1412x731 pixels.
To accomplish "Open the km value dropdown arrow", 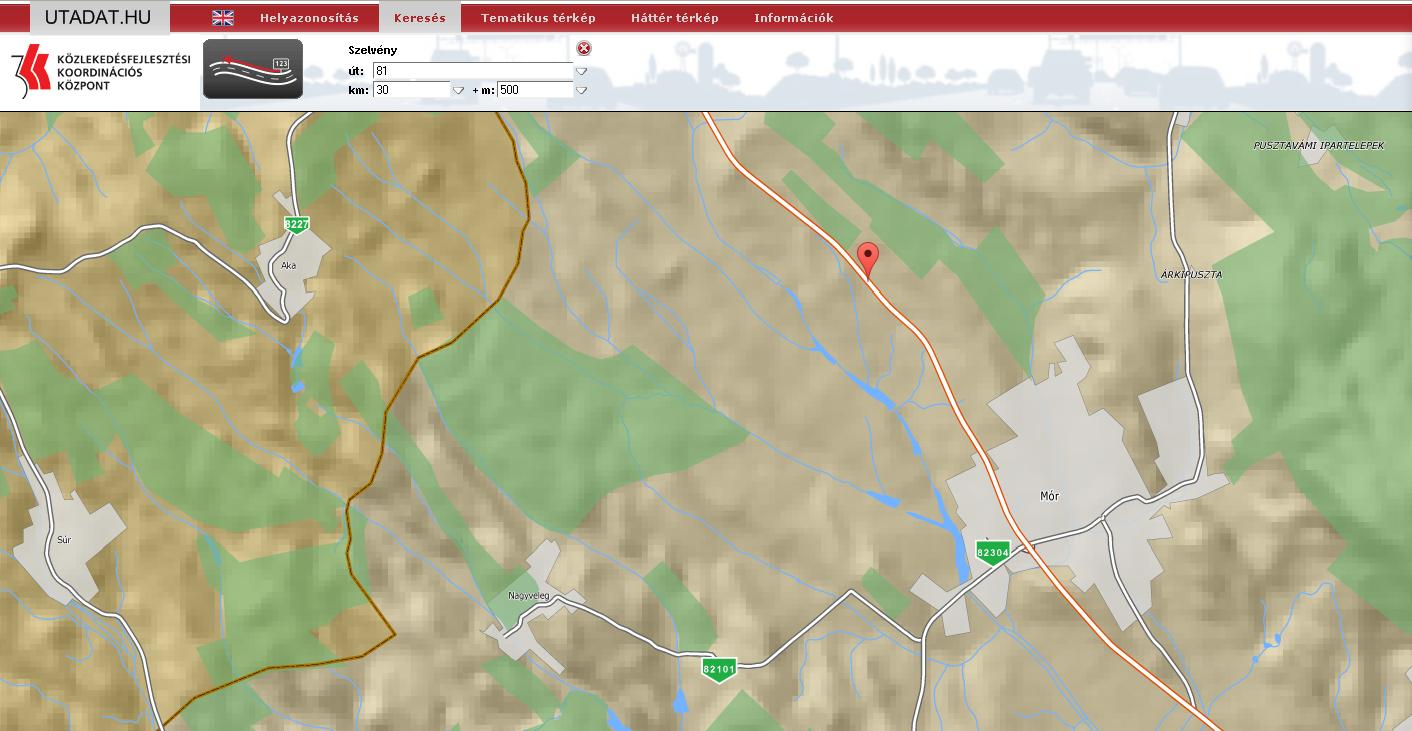I will pyautogui.click(x=458, y=90).
